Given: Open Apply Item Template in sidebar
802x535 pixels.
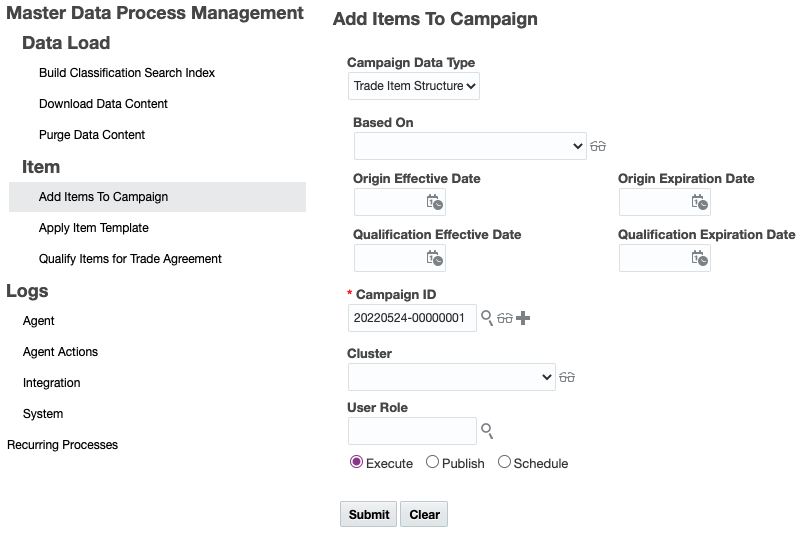Looking at the screenshot, I should coord(94,228).
